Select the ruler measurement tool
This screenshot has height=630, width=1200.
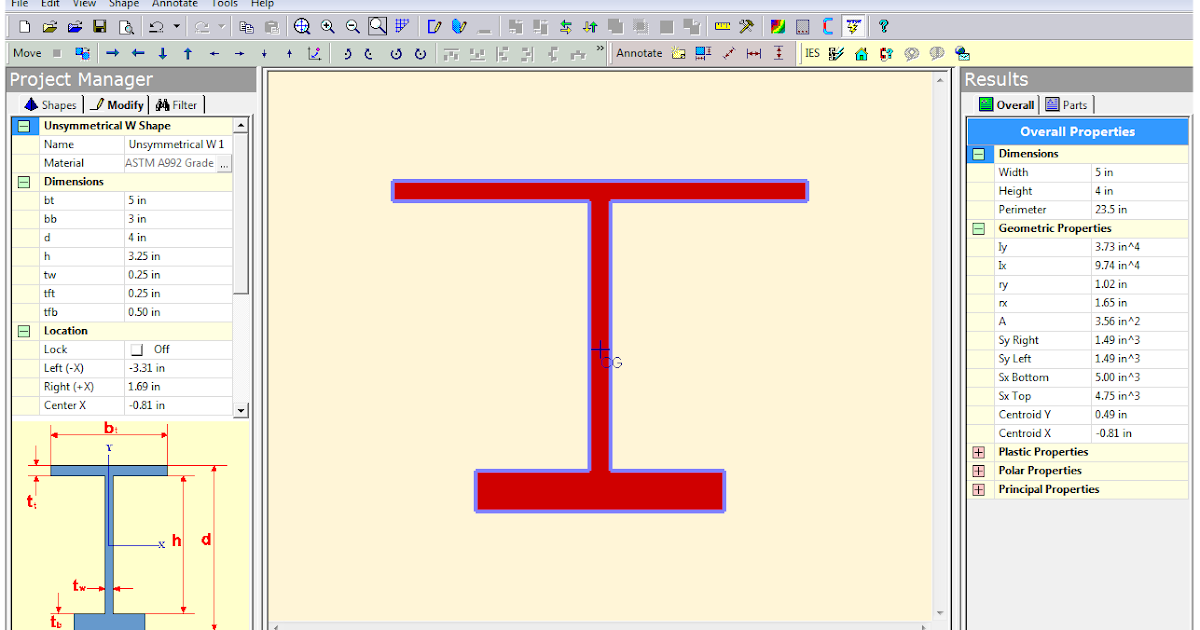click(724, 27)
